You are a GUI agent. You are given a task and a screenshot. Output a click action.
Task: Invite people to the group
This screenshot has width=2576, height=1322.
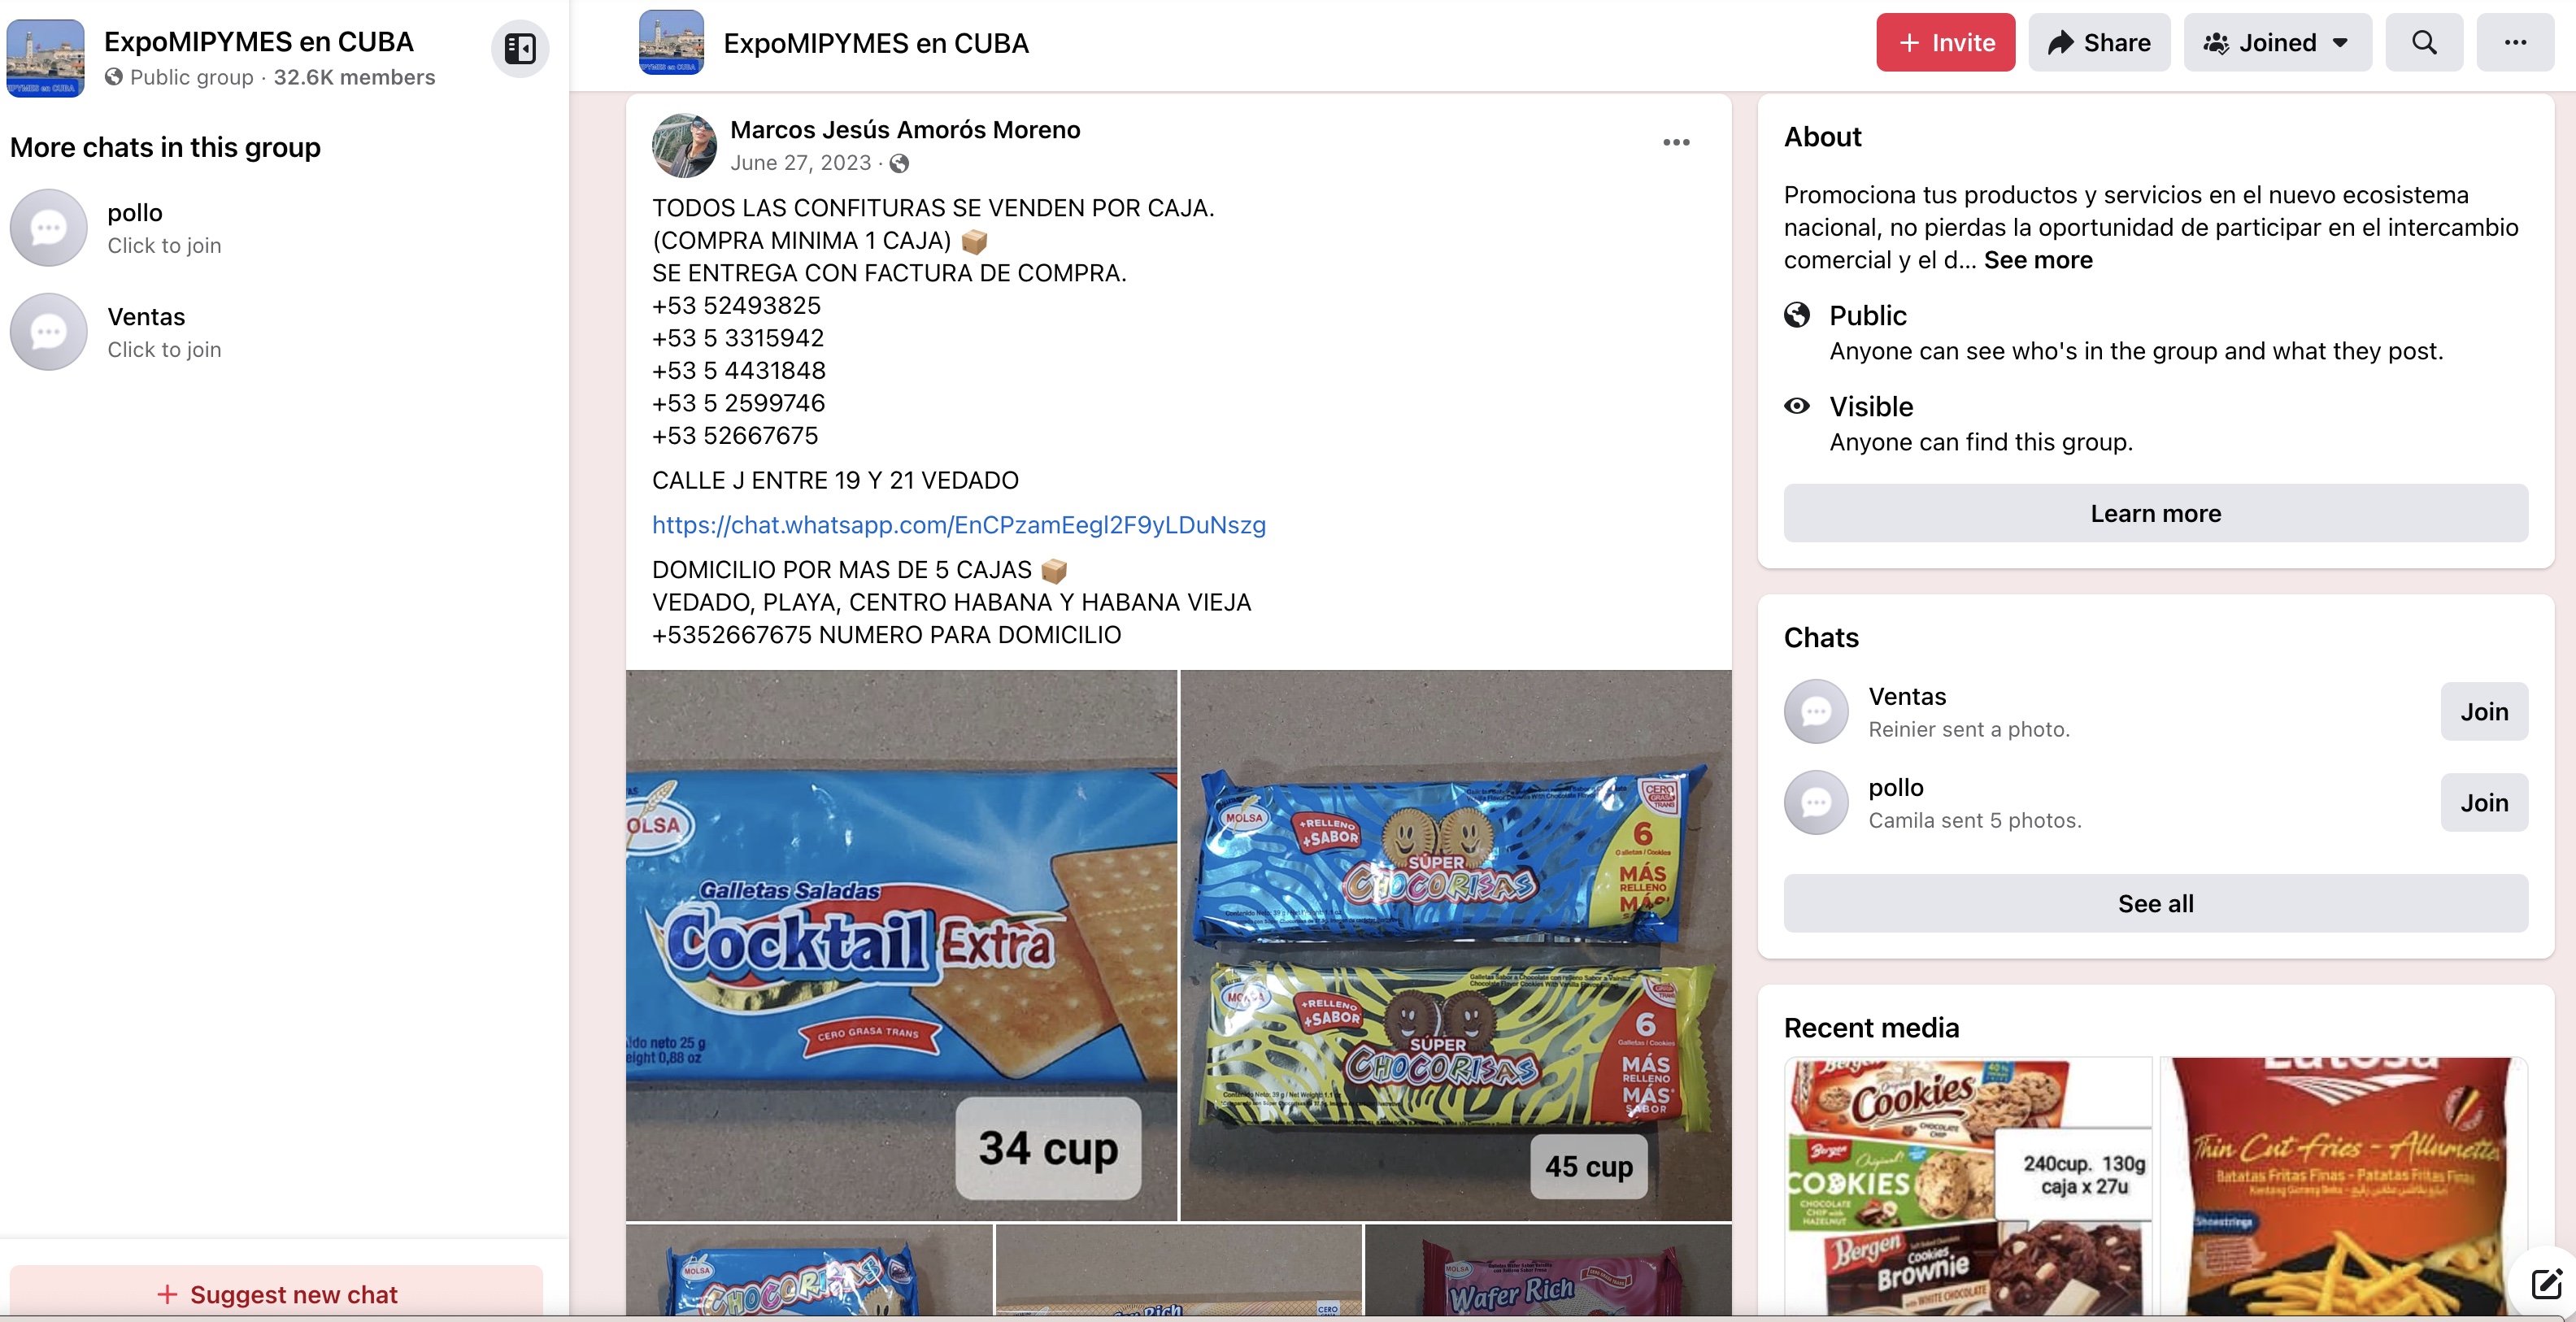pyautogui.click(x=1945, y=42)
